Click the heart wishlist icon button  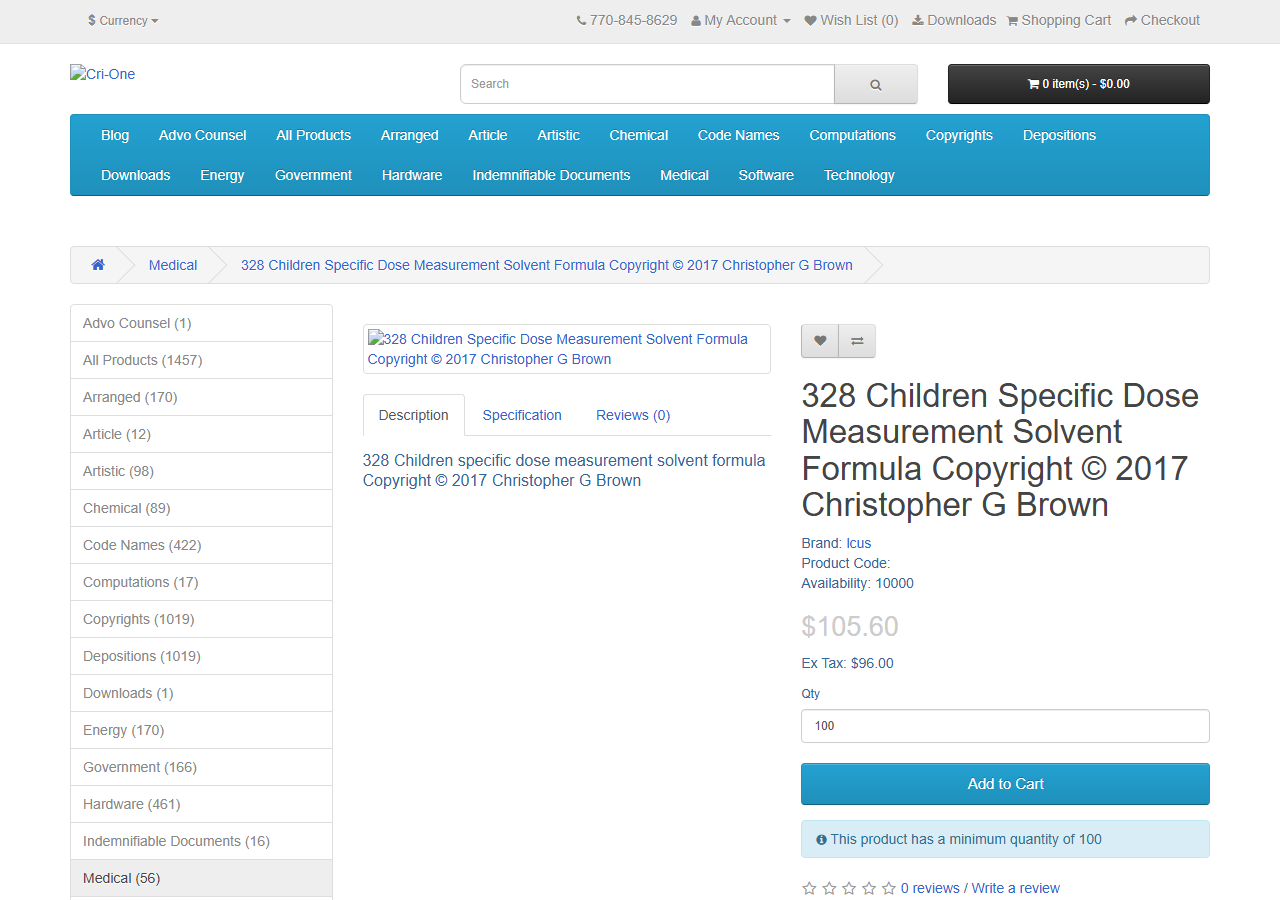(820, 341)
